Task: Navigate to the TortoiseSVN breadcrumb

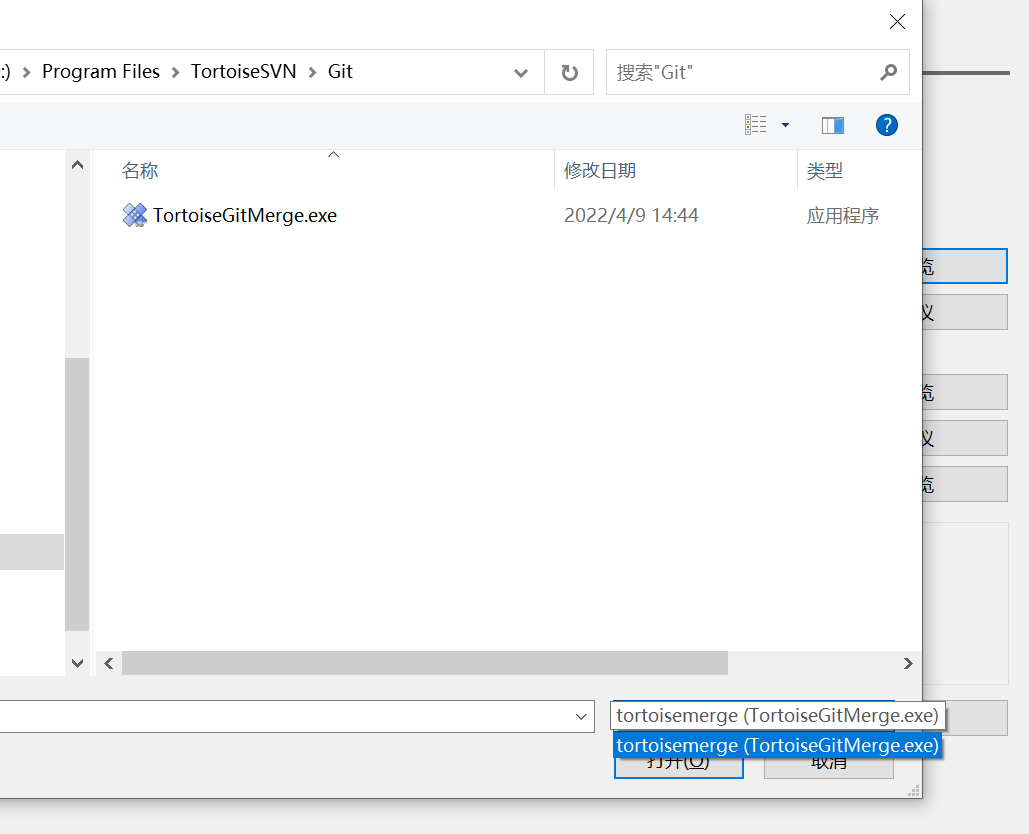Action: point(243,71)
